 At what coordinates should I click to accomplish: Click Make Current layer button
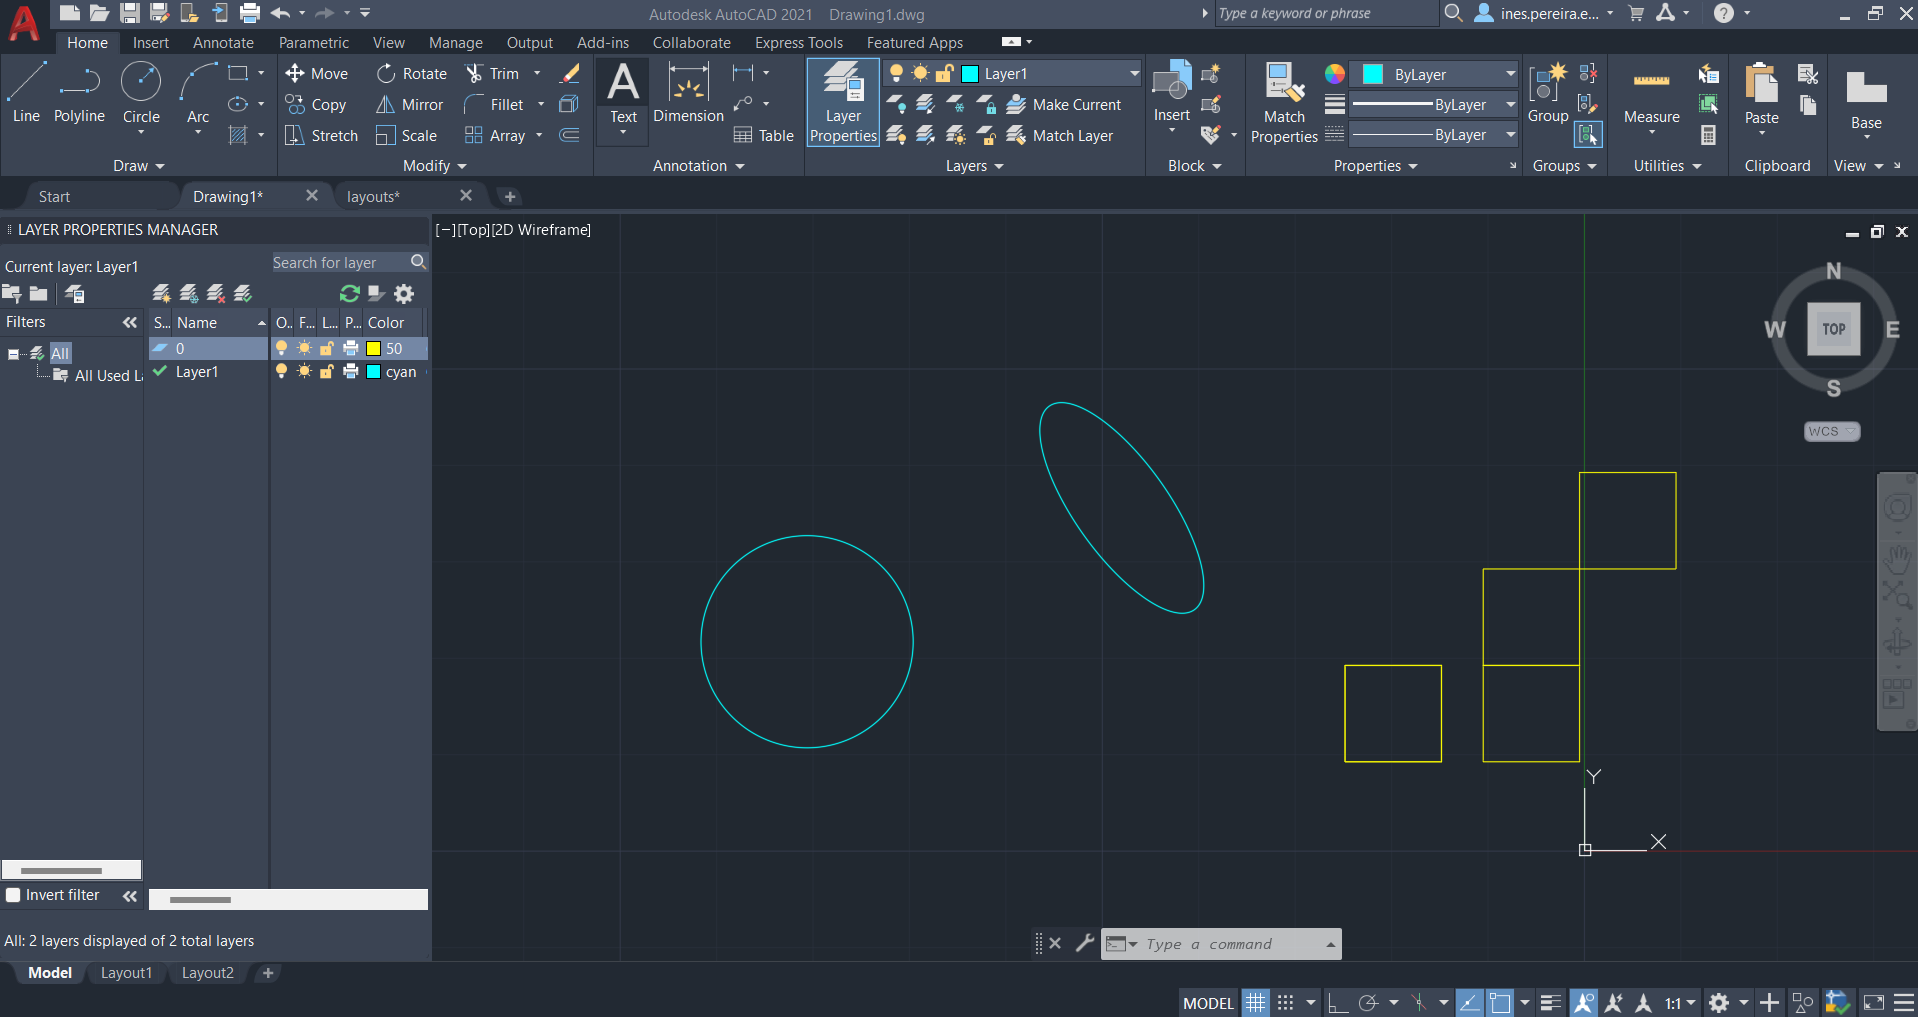[1064, 105]
